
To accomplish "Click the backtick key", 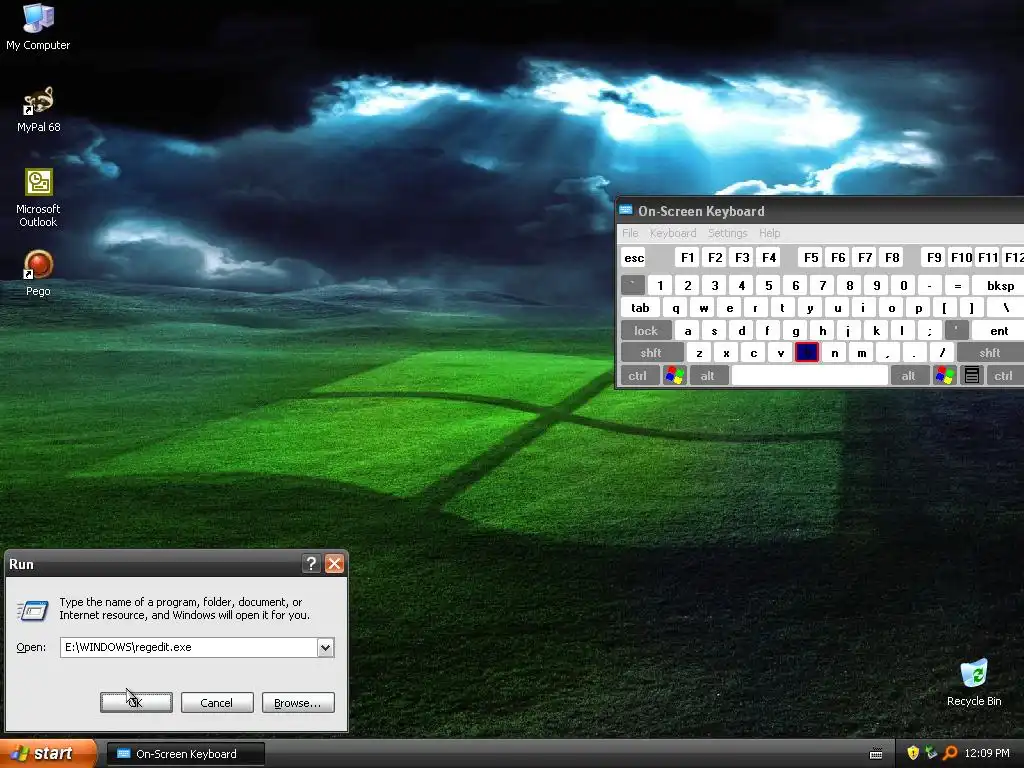I will 633,285.
